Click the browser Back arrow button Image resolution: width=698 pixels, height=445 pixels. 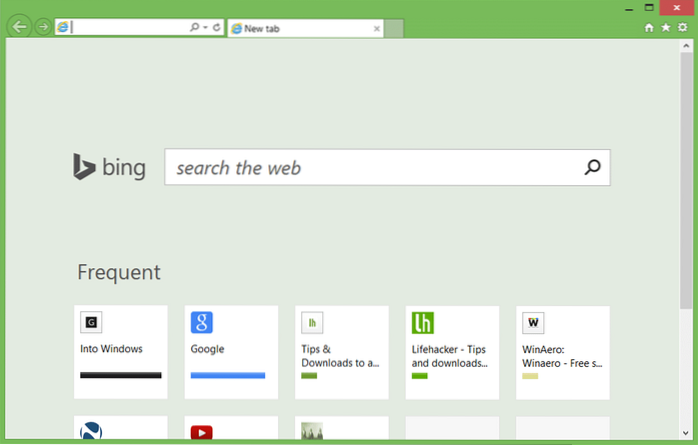coord(18,27)
